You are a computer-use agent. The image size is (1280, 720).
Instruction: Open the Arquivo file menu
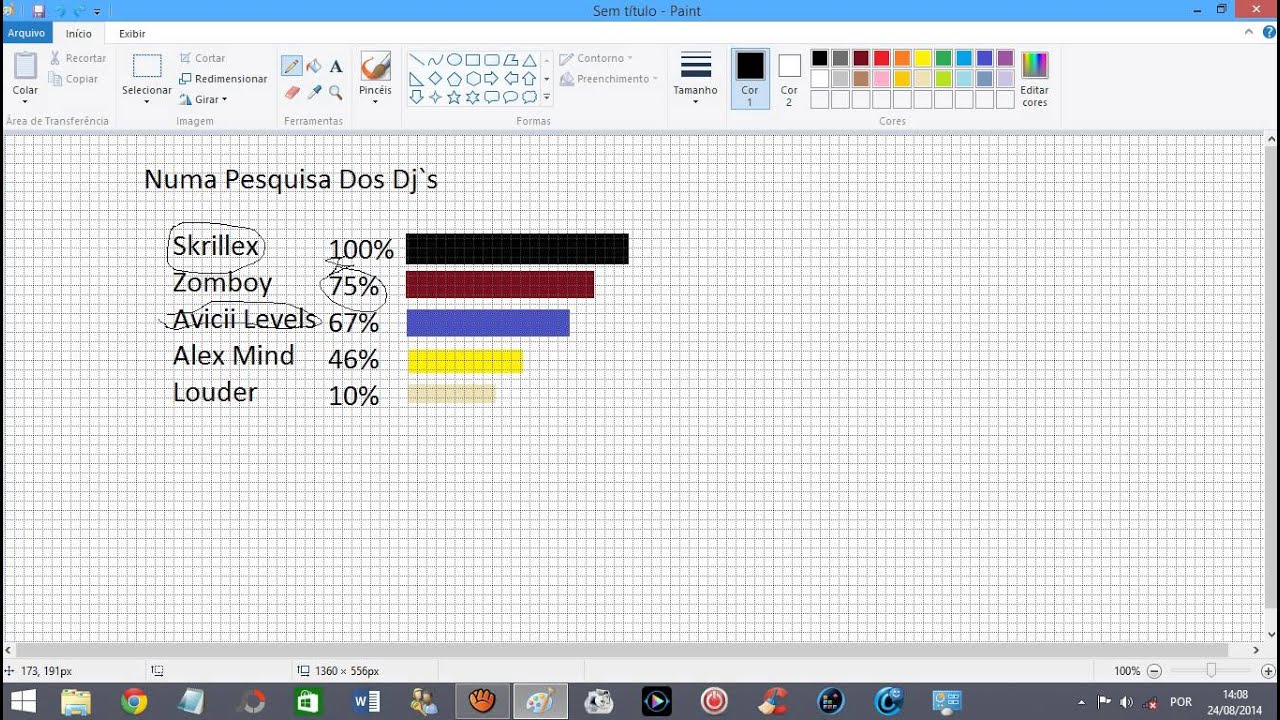[26, 33]
